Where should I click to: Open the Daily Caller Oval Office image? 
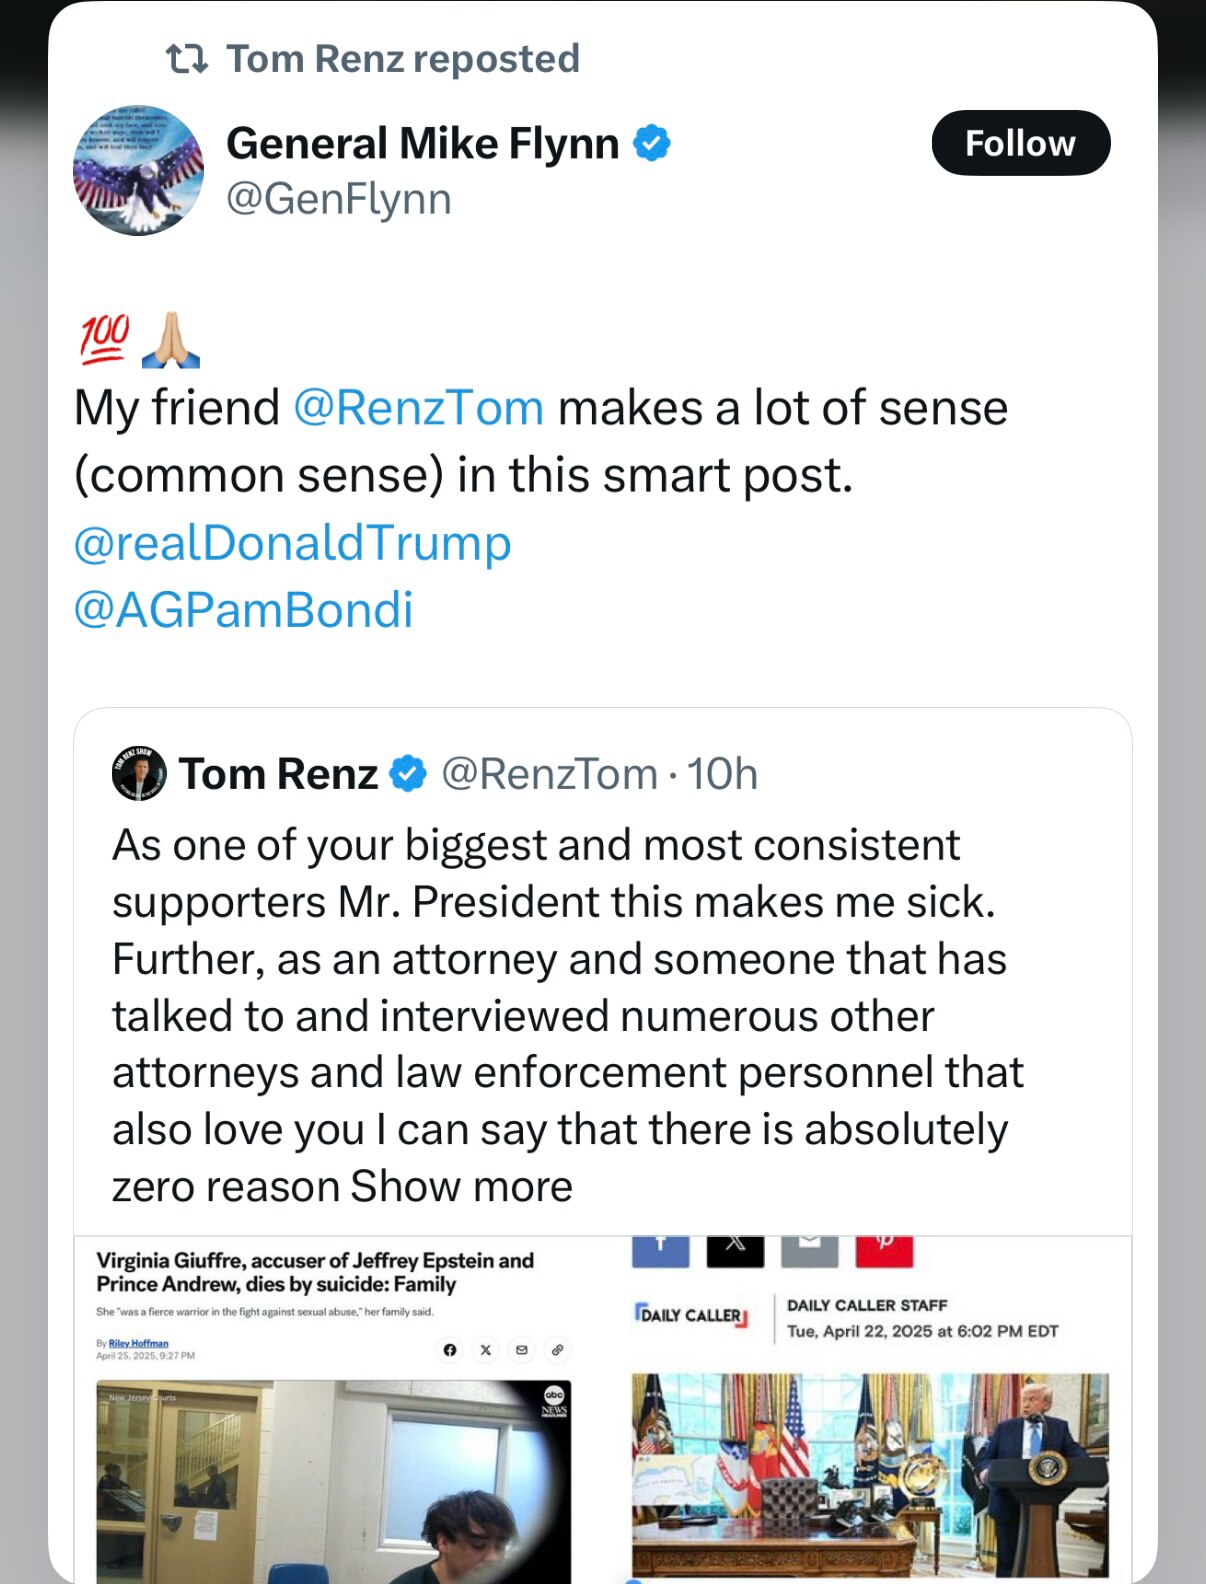coord(870,1475)
